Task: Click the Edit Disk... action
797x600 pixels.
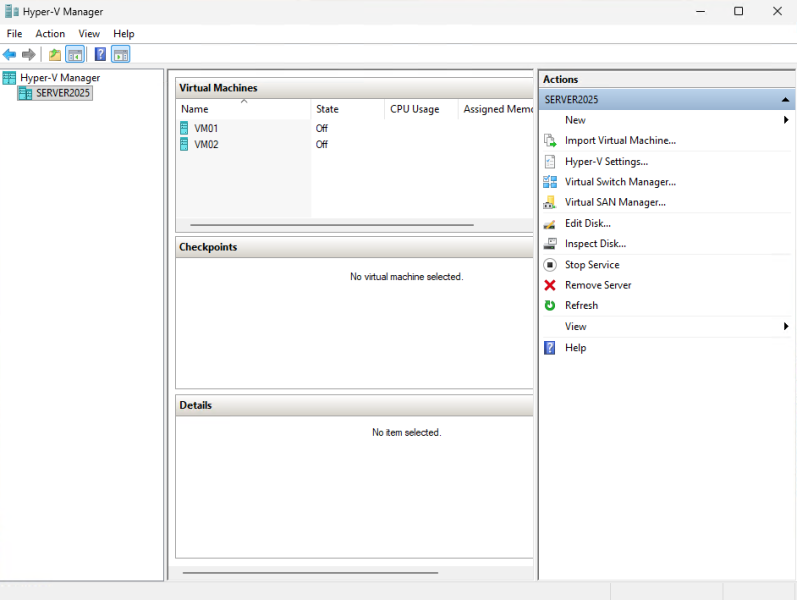Action: (588, 223)
